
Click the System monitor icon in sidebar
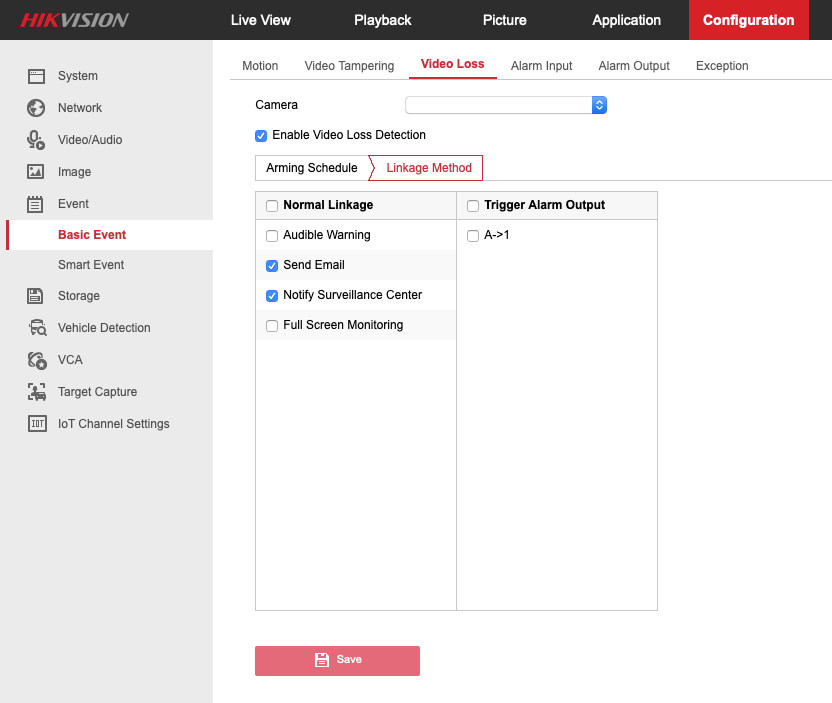(36, 76)
